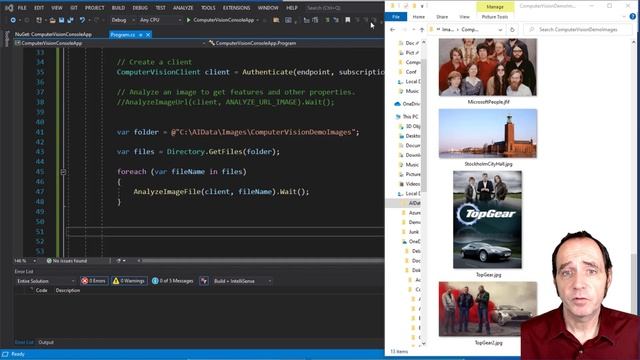Open the HELP menu
640x360 pixels.
291,8
